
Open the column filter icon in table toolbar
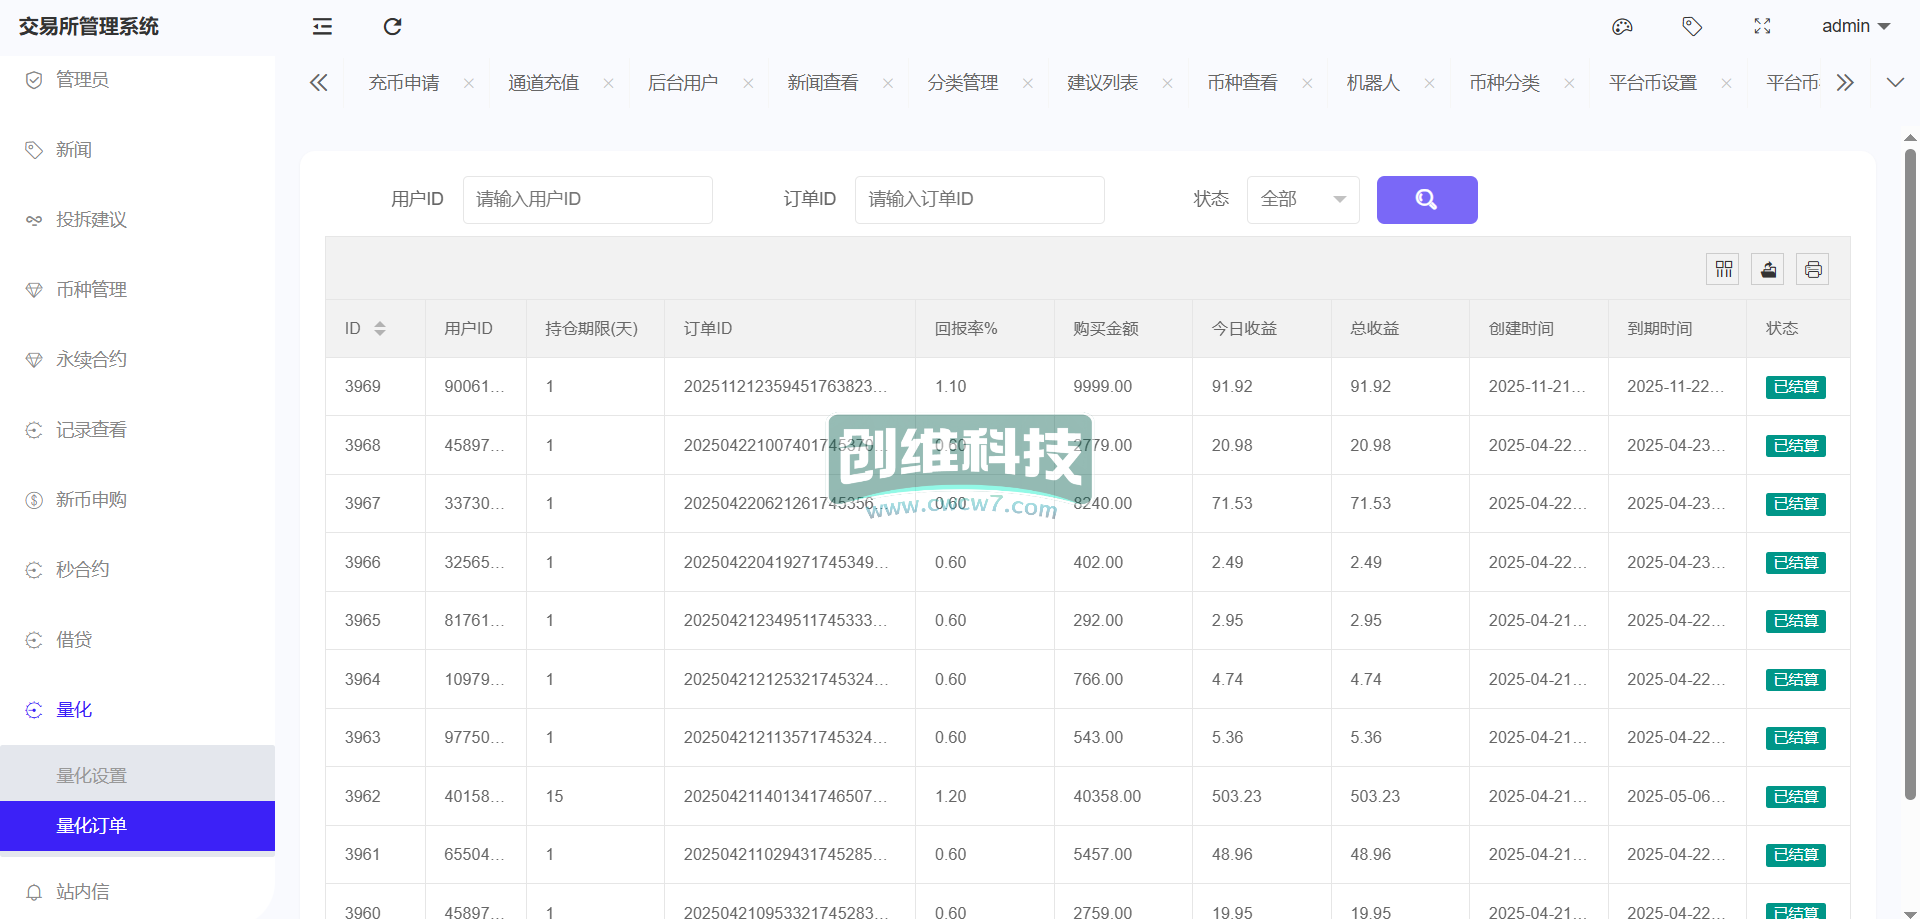tap(1723, 269)
